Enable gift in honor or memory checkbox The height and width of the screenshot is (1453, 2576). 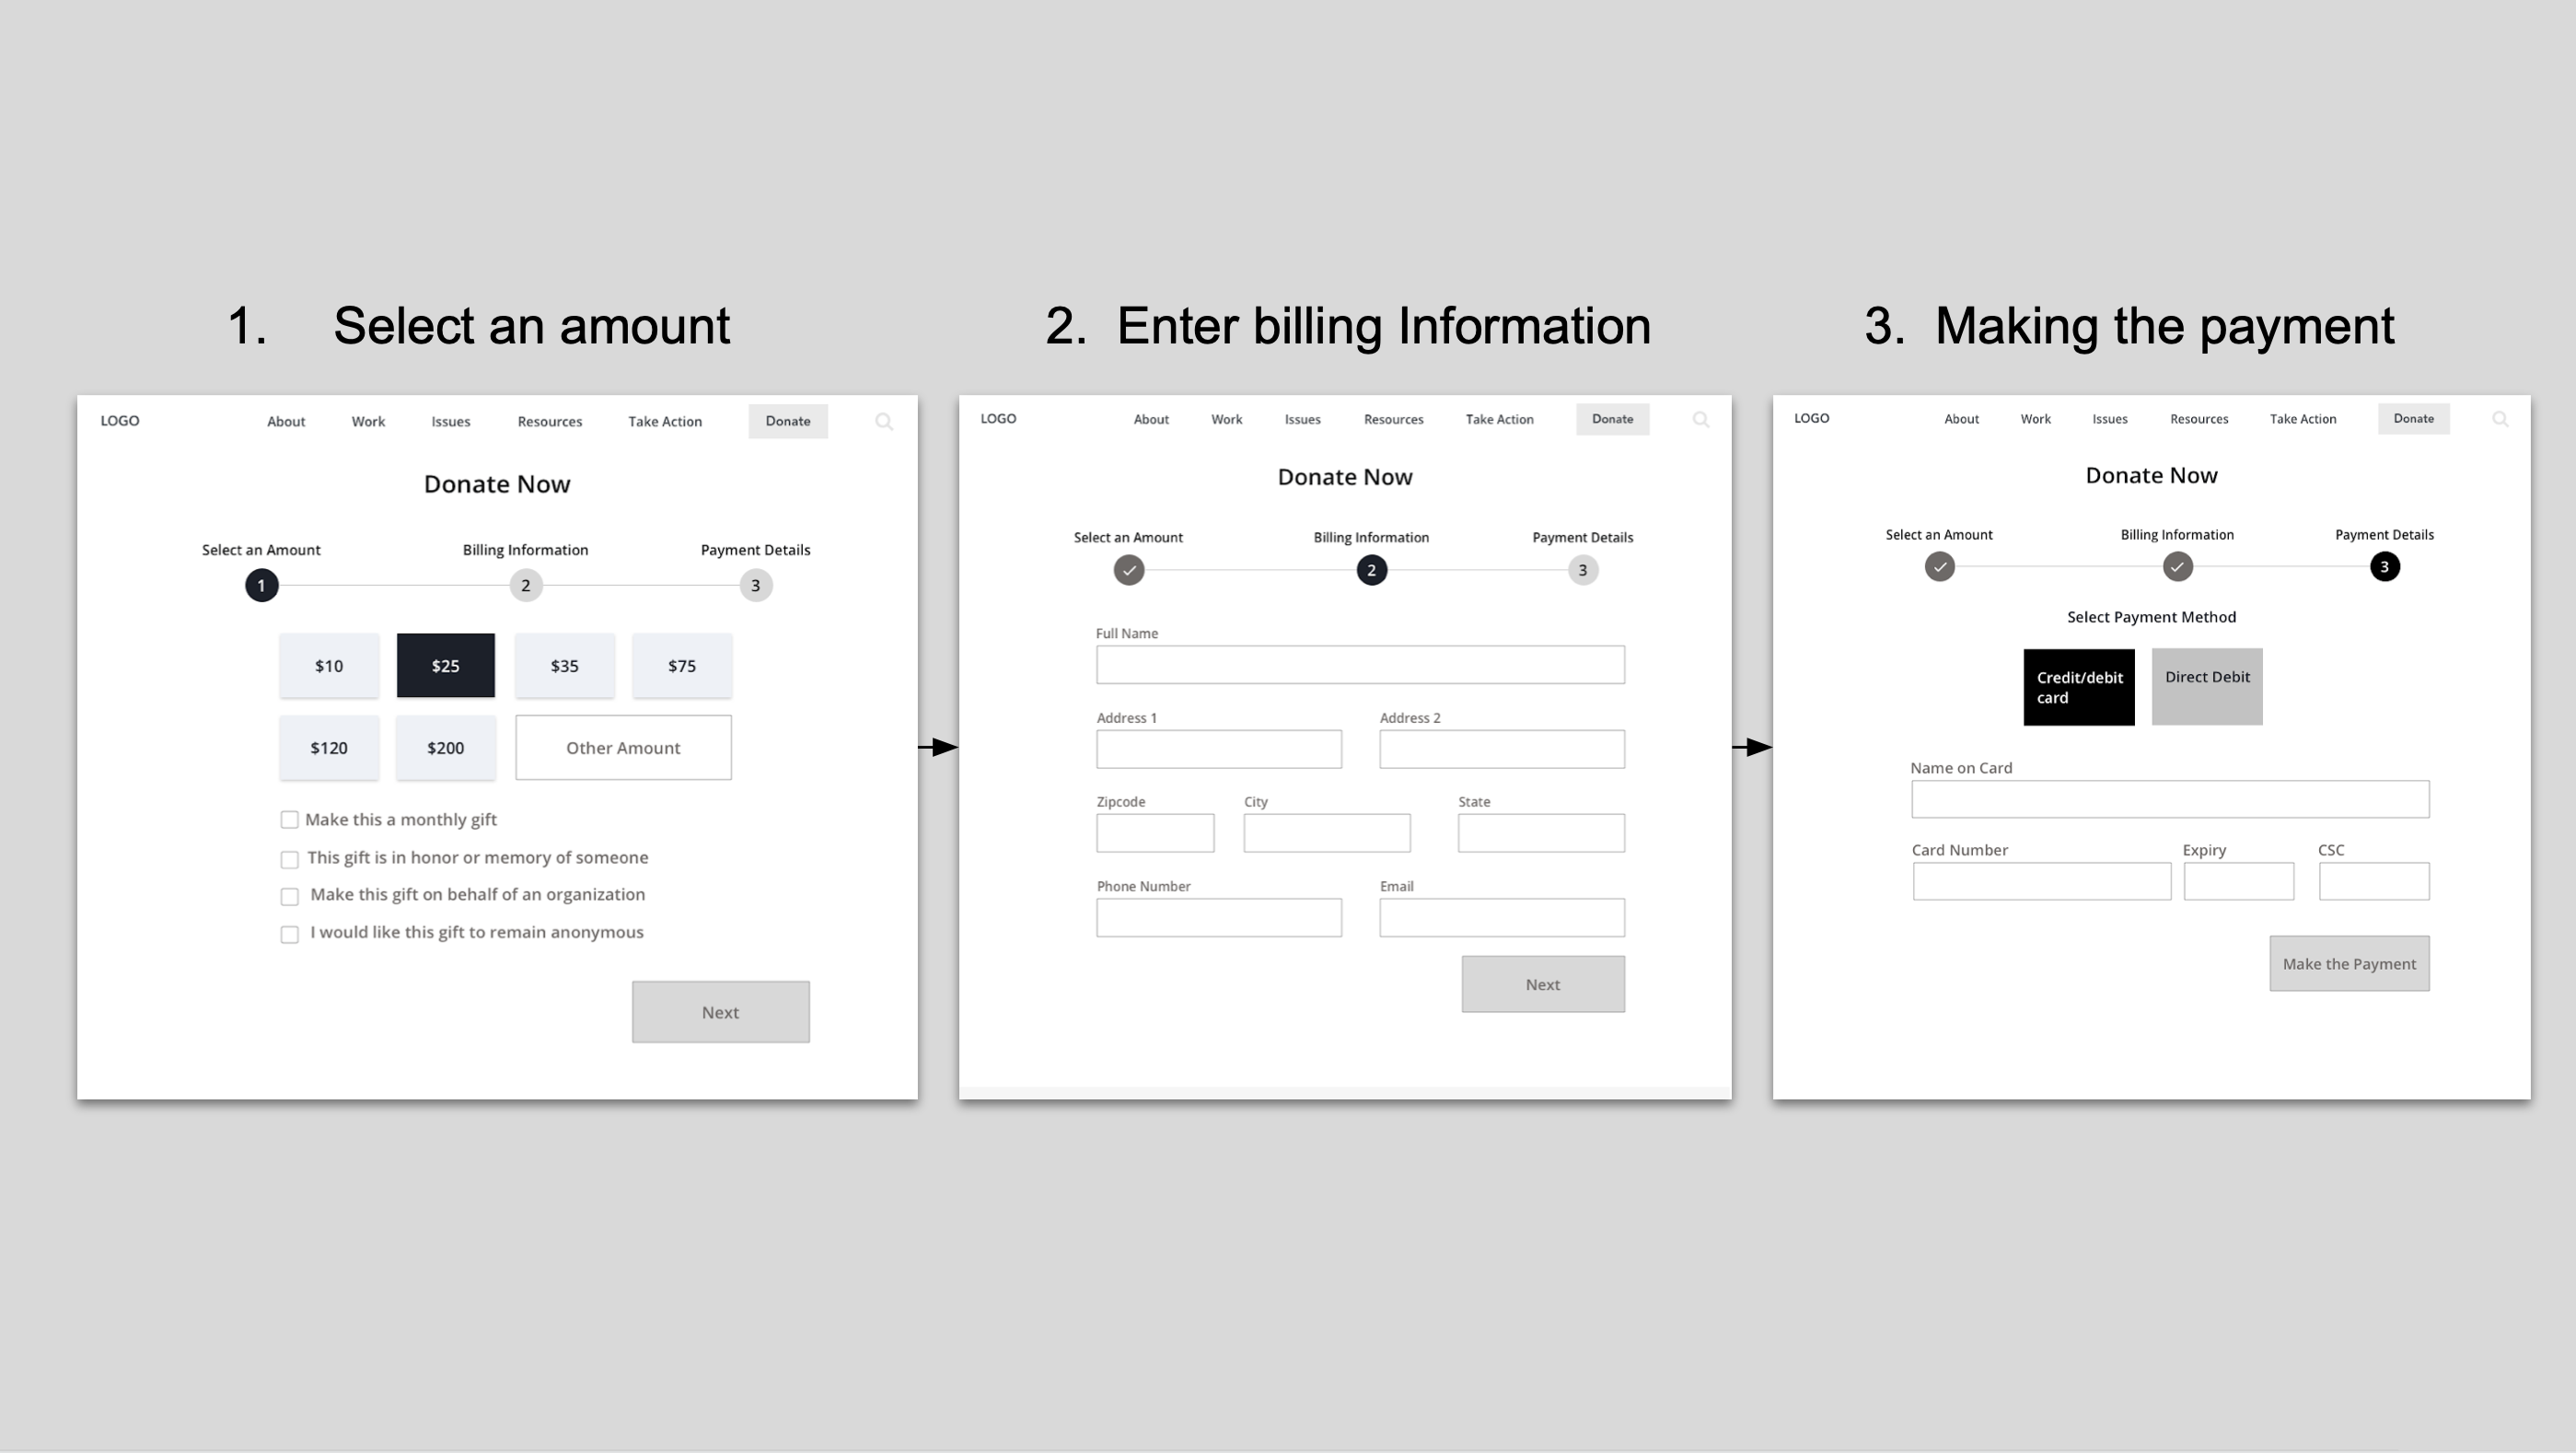click(290, 860)
